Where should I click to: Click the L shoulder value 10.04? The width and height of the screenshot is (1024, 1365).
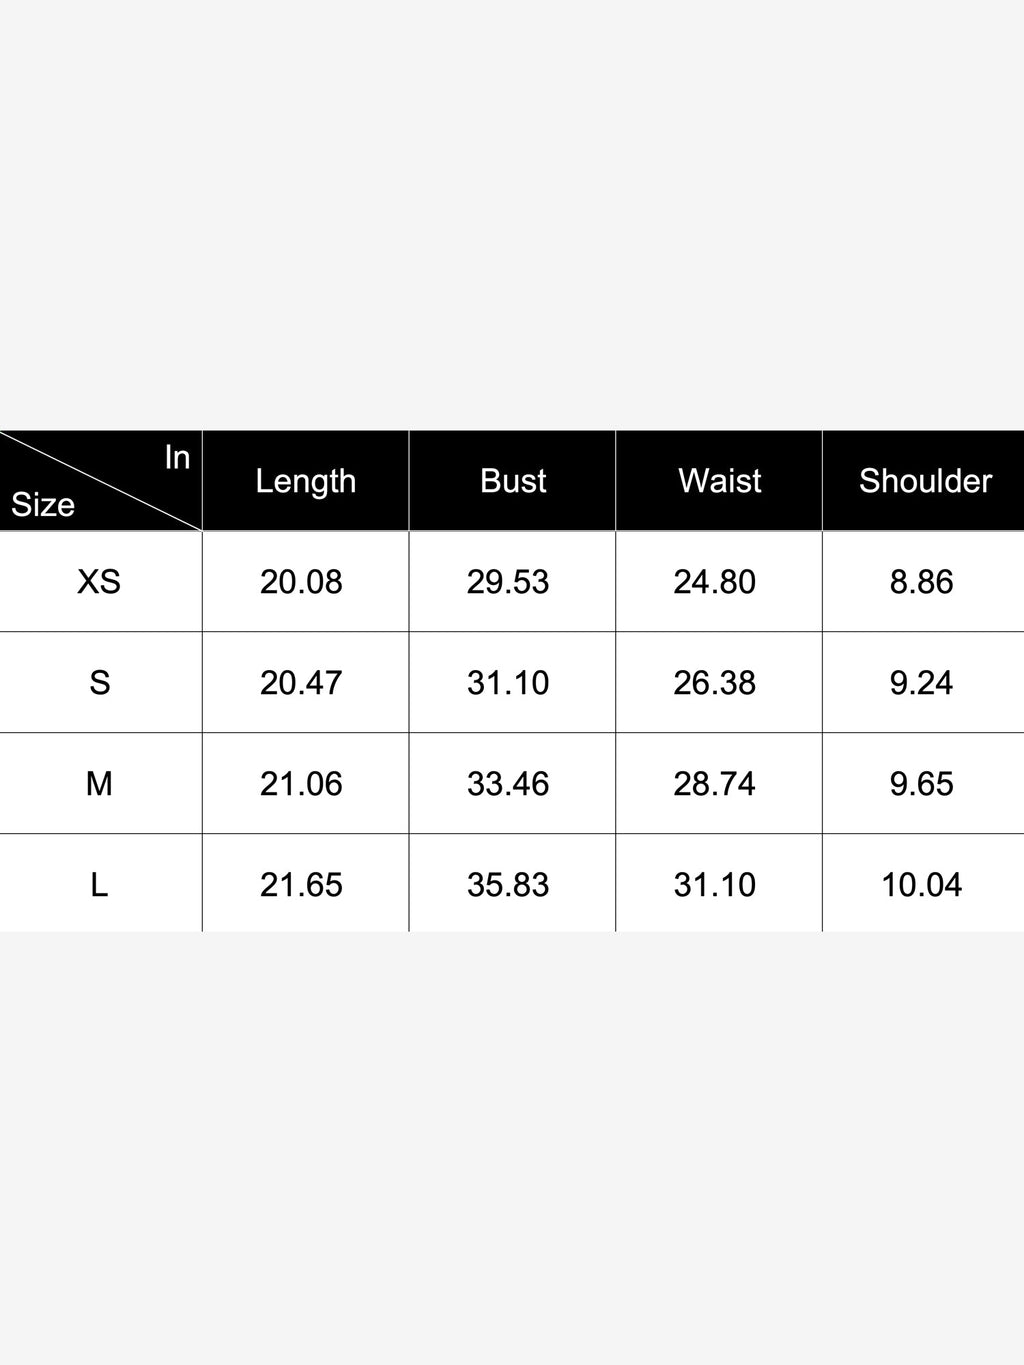coord(921,885)
